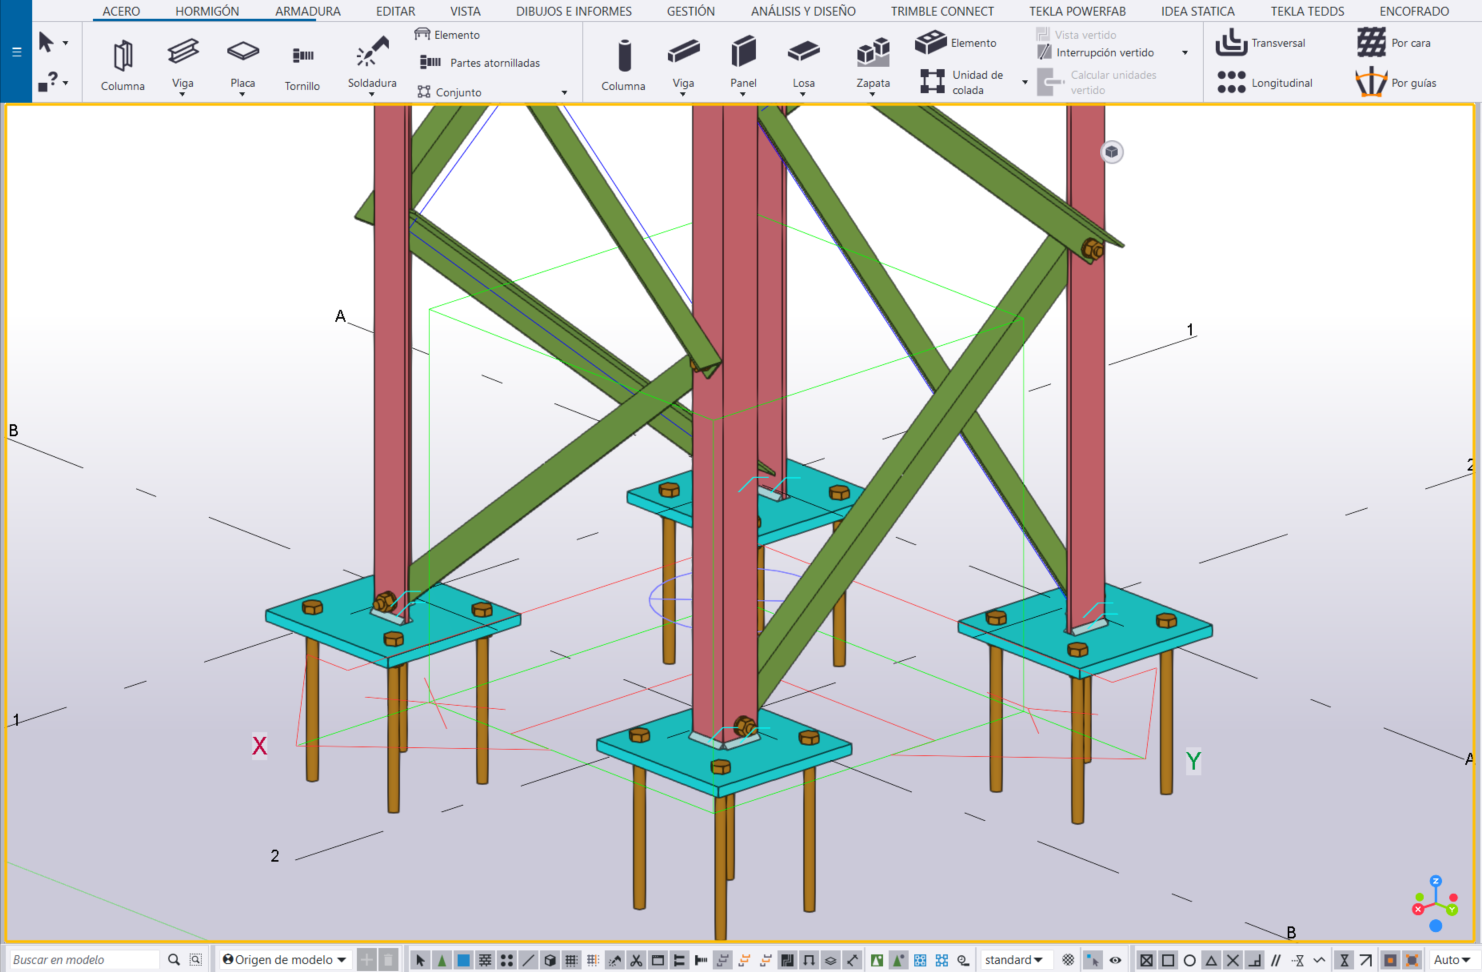
Task: Click Interrupción vertido button
Action: click(1095, 53)
